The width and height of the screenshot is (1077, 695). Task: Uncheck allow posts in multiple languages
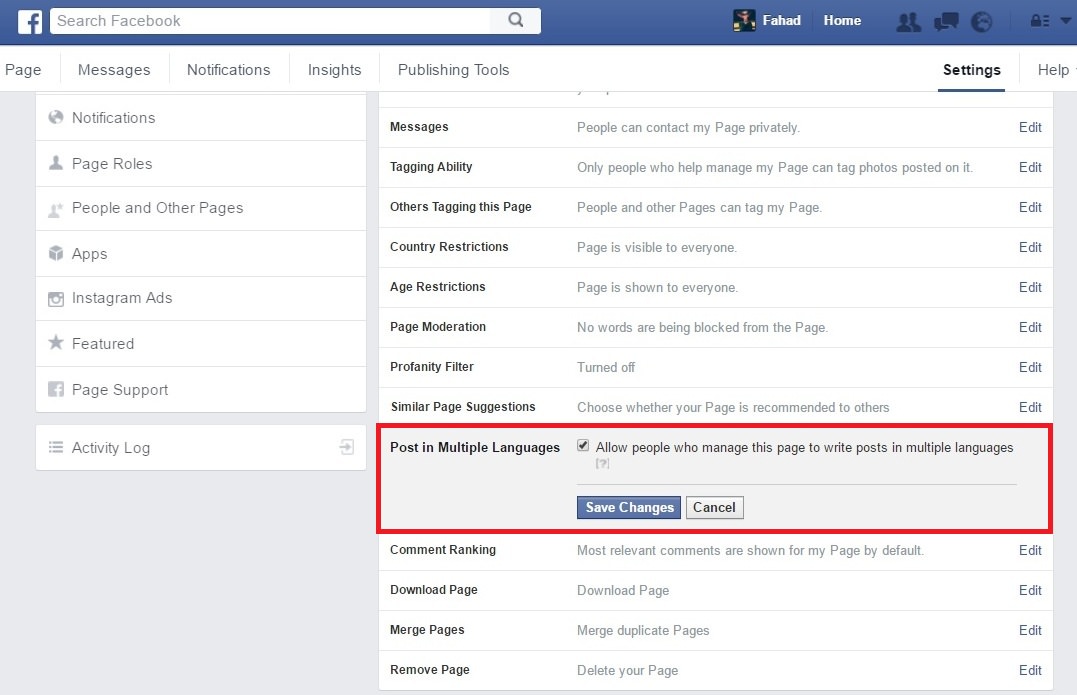click(583, 446)
